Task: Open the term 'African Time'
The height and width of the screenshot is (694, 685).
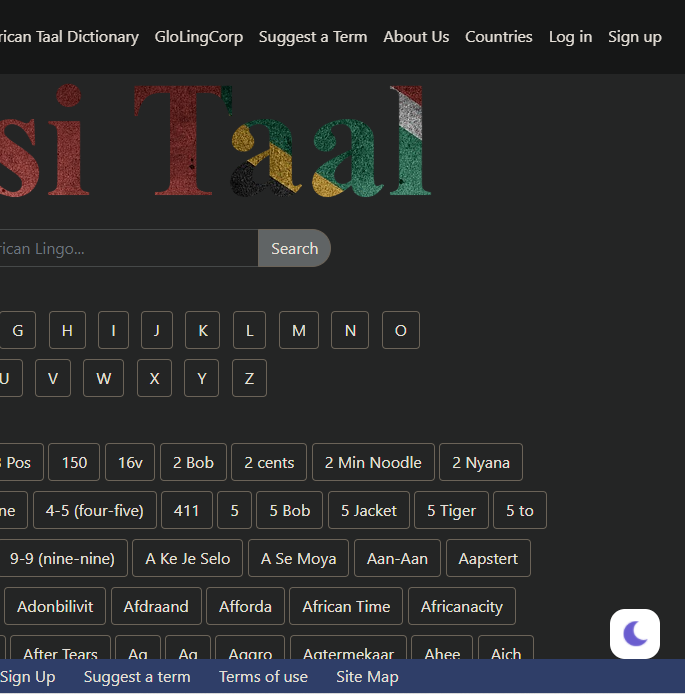Action: point(346,606)
